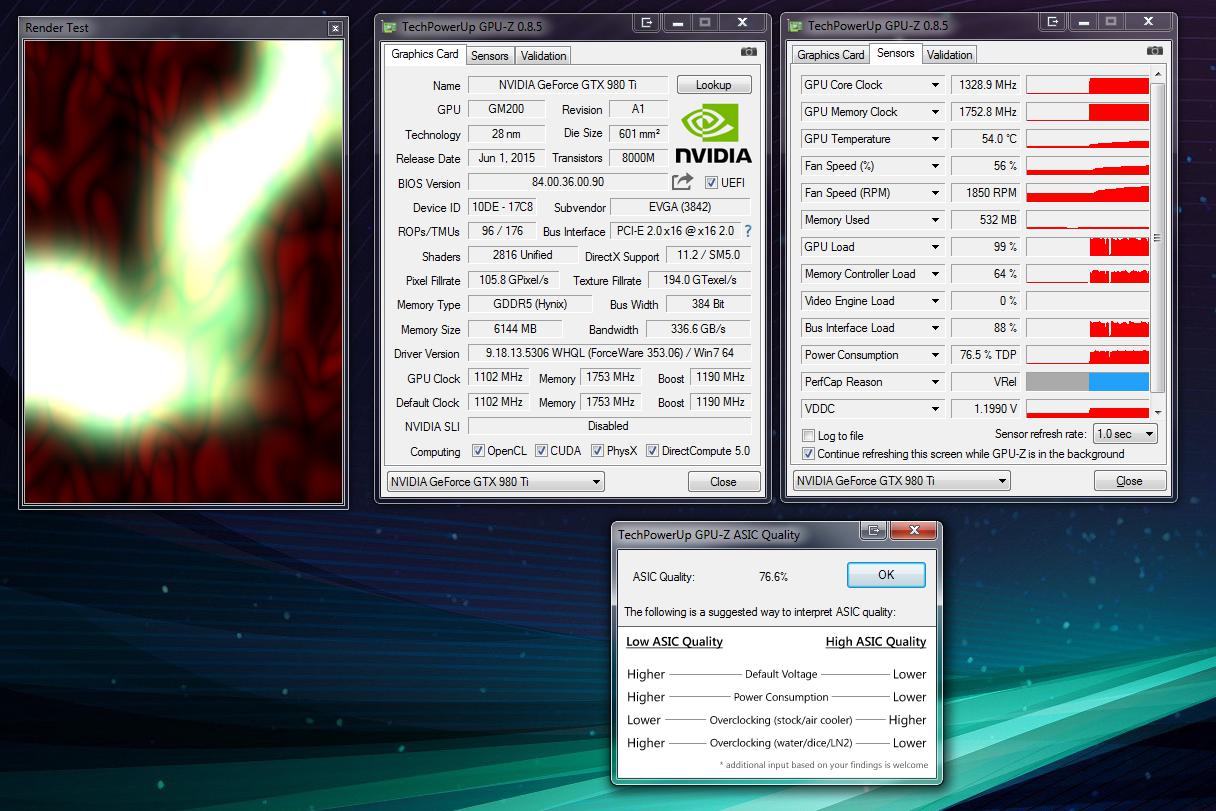Toggle the PhysX checkbox
1216x811 pixels.
[597, 451]
